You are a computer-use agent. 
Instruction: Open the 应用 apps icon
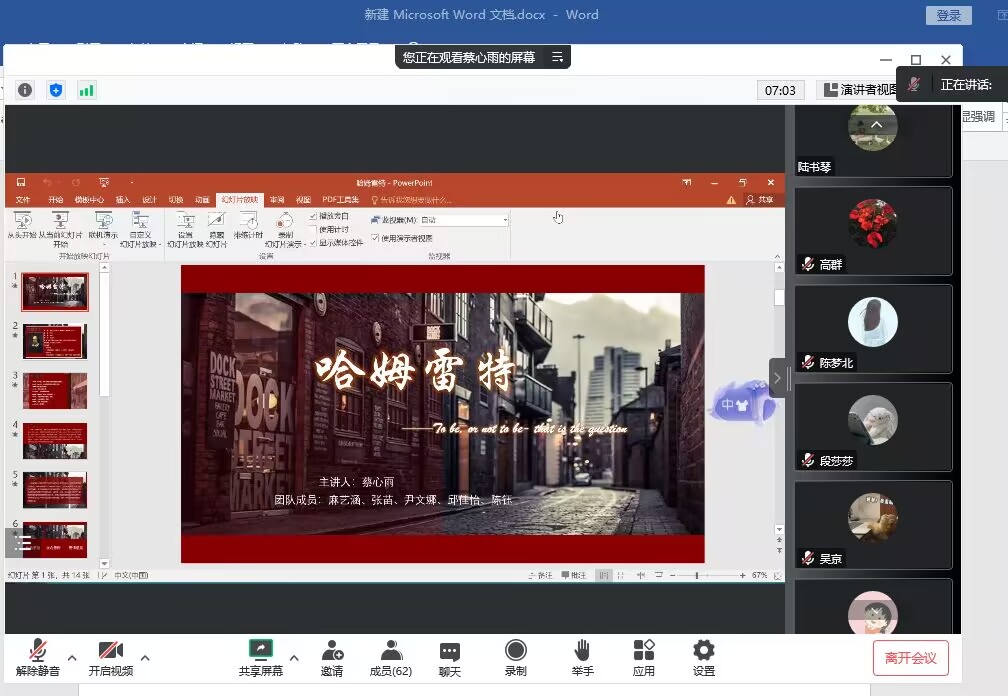pyautogui.click(x=644, y=658)
